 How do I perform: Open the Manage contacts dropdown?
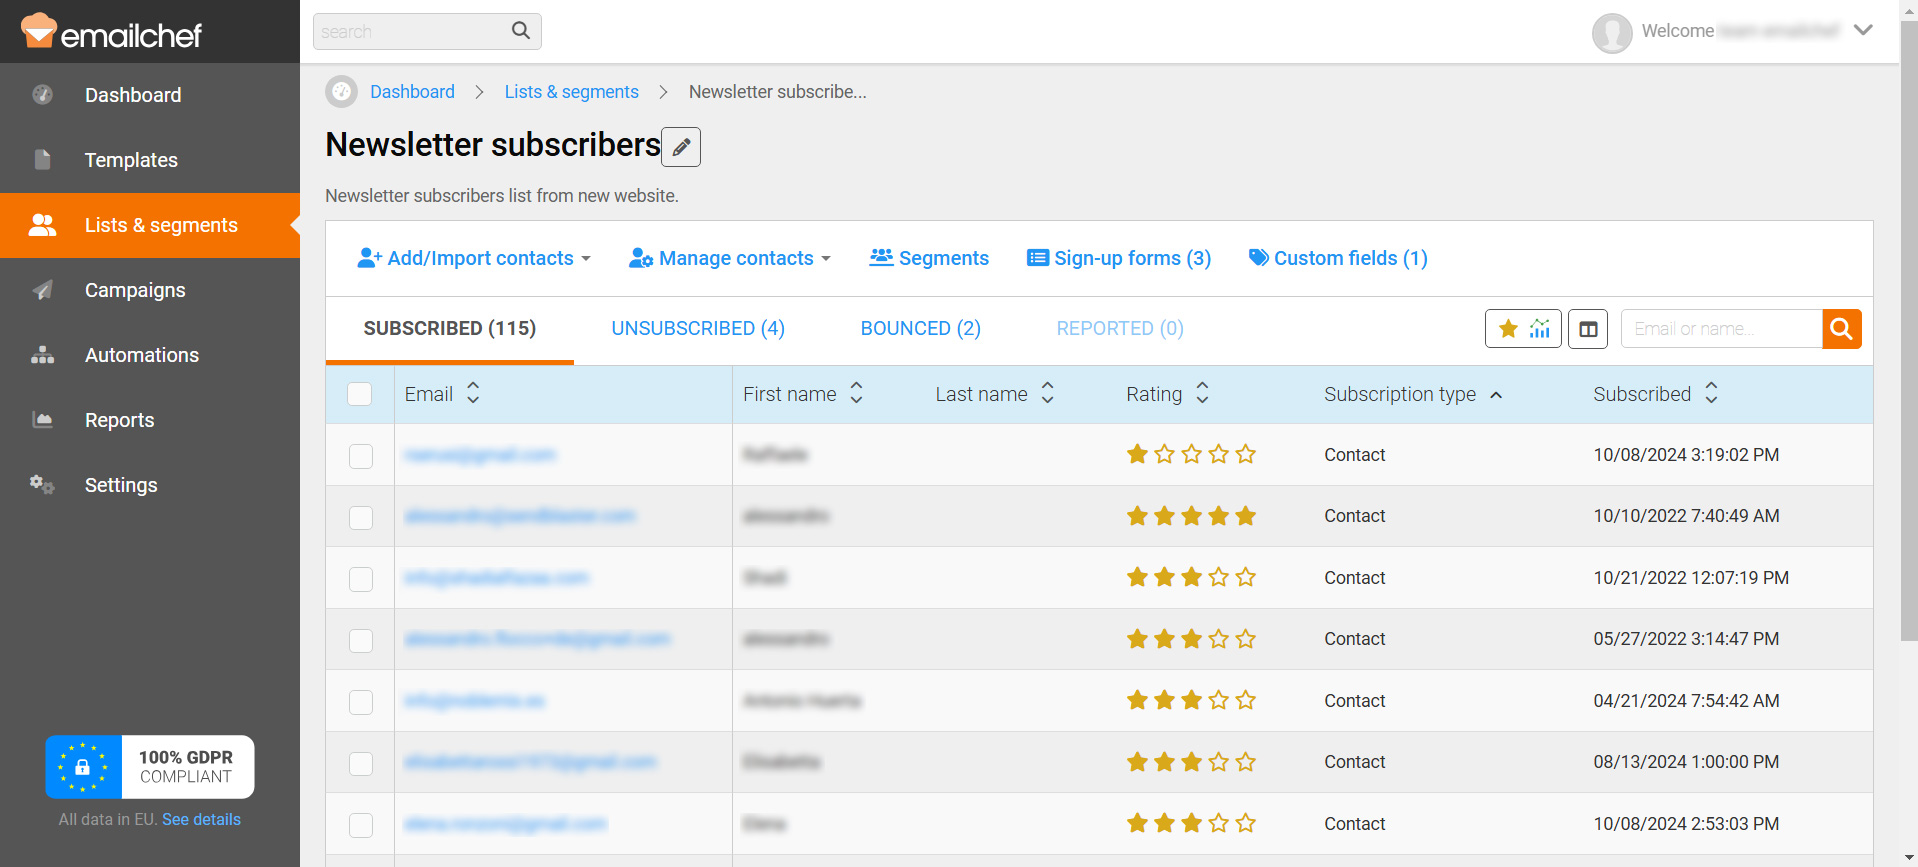tap(730, 258)
